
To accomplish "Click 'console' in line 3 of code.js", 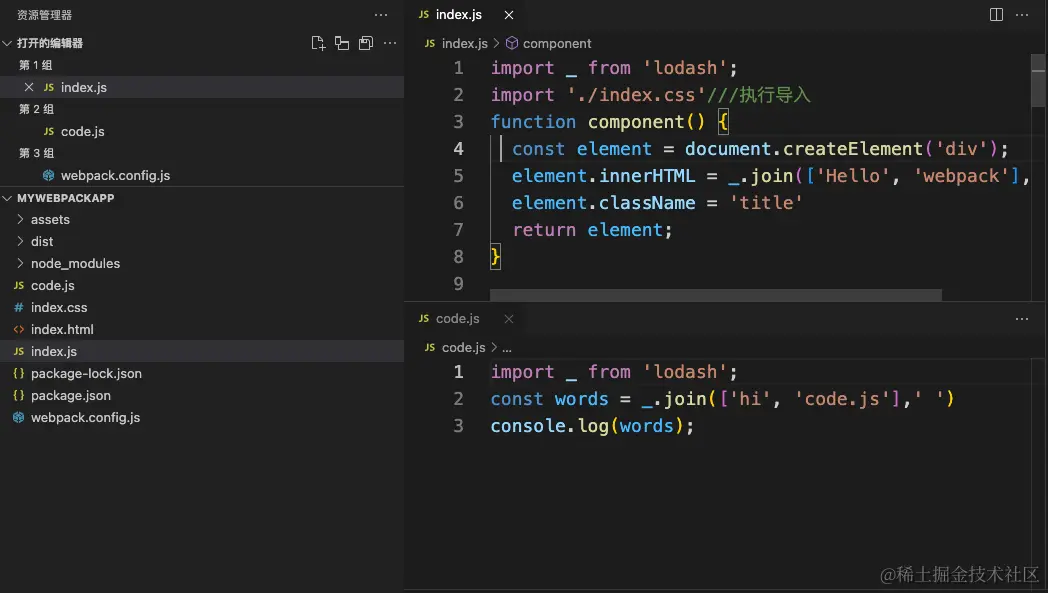I will click(528, 426).
